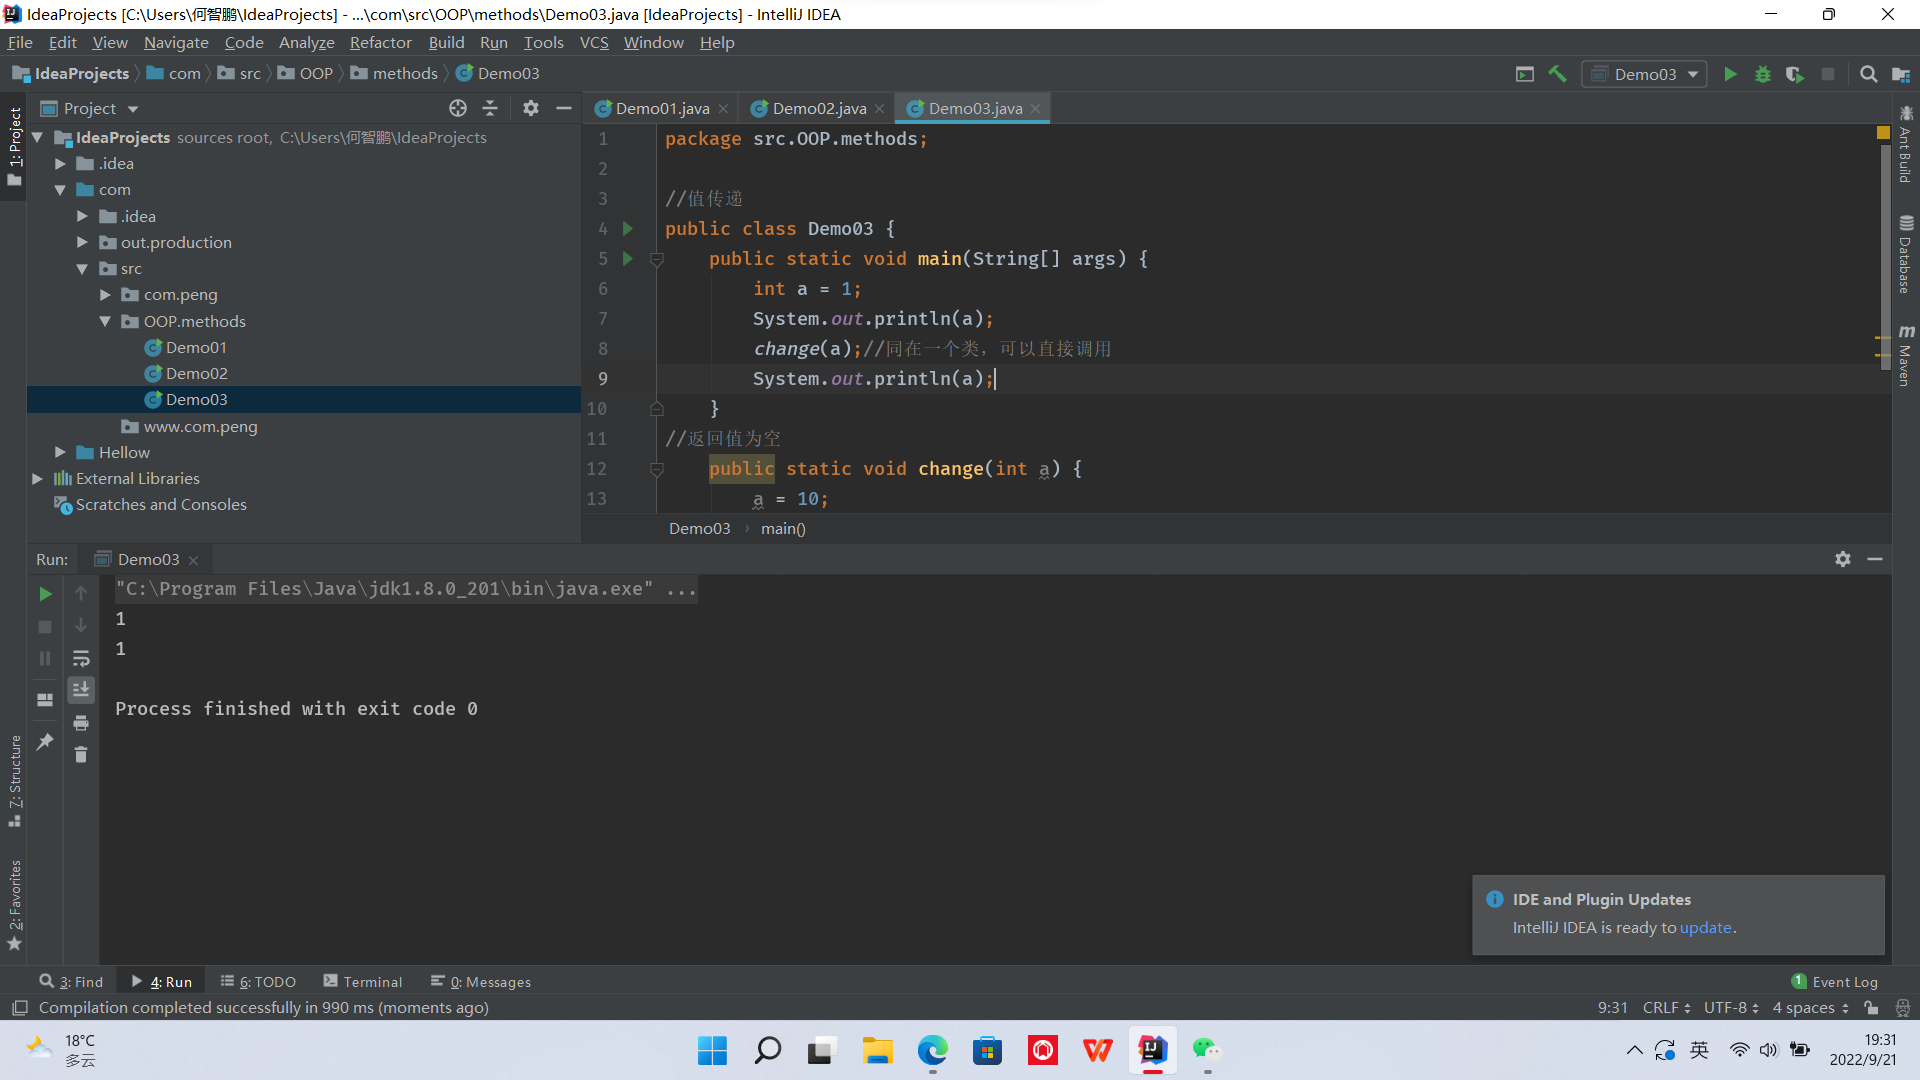Toggle scroll to end in console
This screenshot has width=1920, height=1080.
81,690
